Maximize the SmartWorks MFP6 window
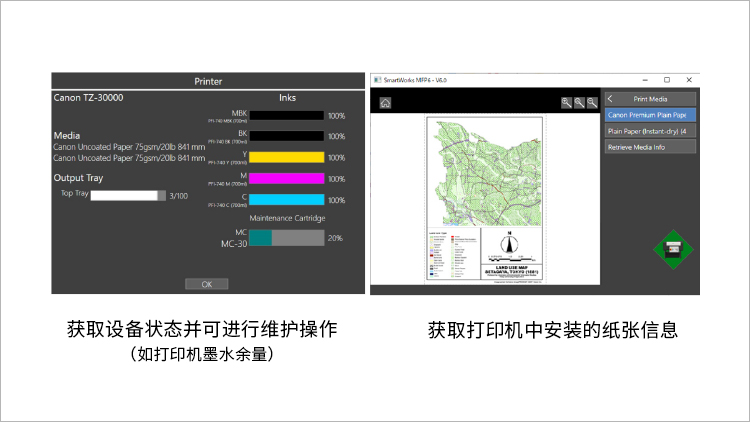Viewport: 750px width, 422px height. pos(667,80)
